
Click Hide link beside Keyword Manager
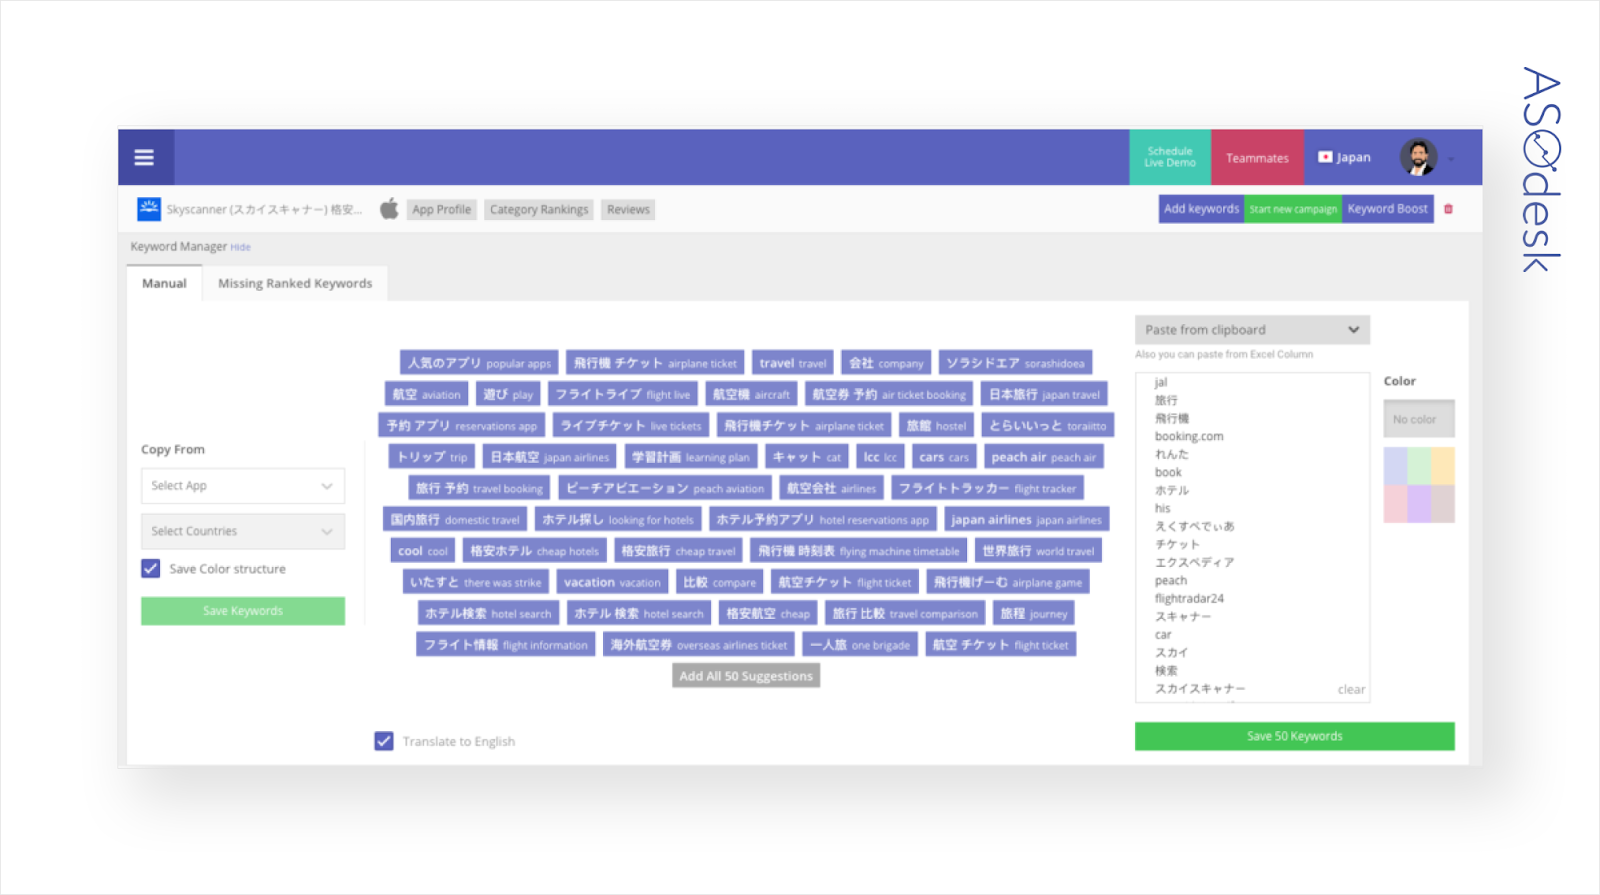[x=241, y=247]
